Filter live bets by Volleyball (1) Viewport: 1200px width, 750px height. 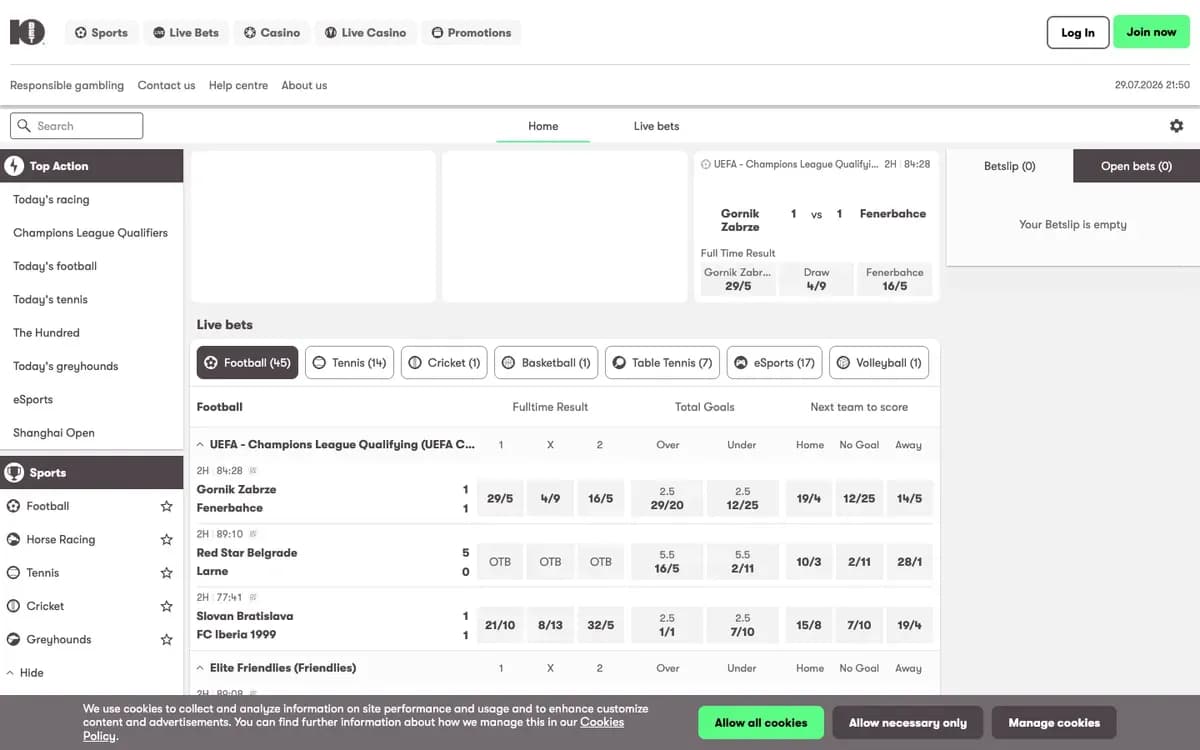click(x=879, y=363)
